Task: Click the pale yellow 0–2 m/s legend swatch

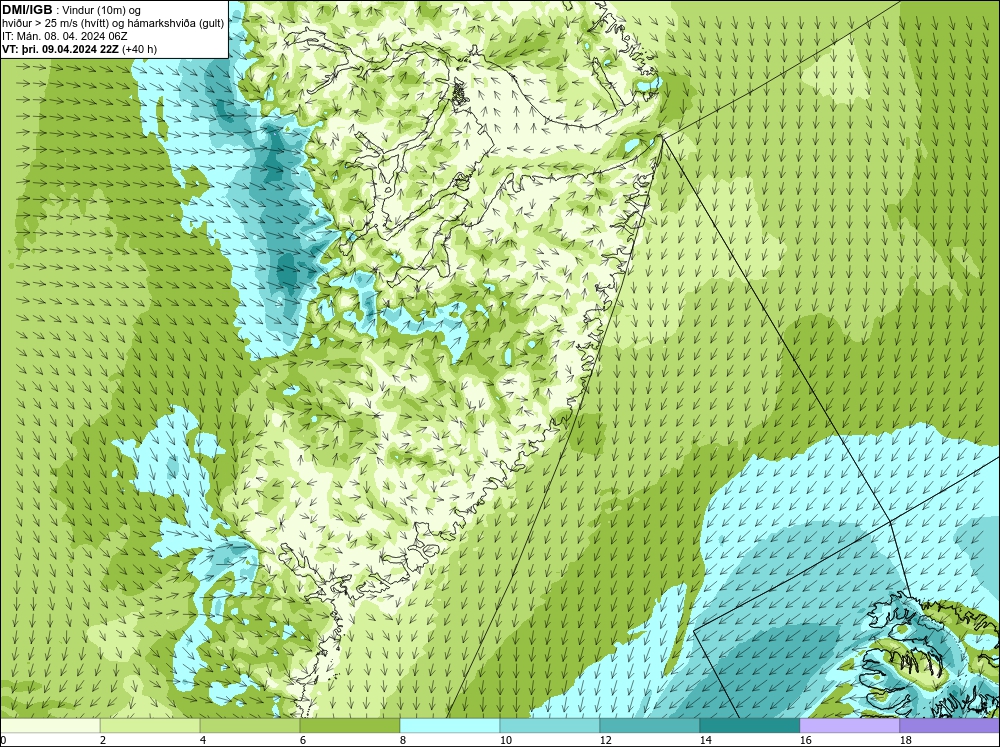Action: click(50, 725)
